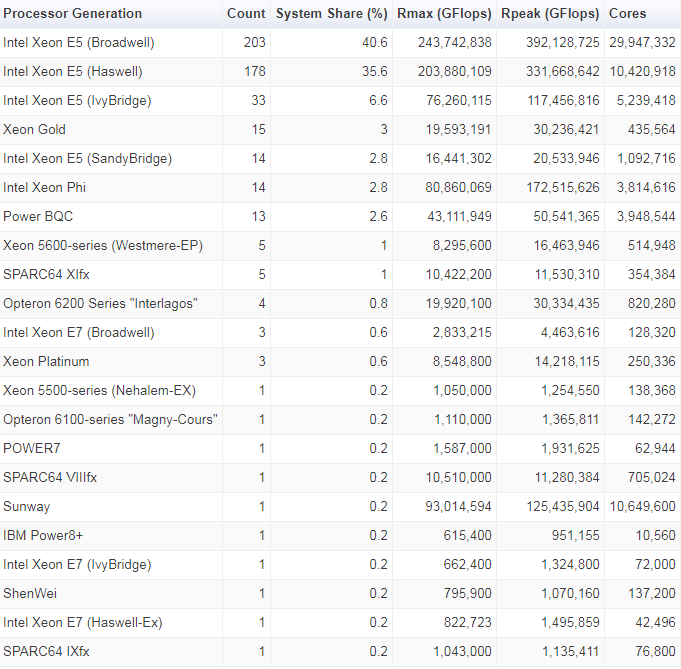The width and height of the screenshot is (681, 669).
Task: Select Xeon 5600-series (Westmere-EP) row
Action: click(340, 245)
